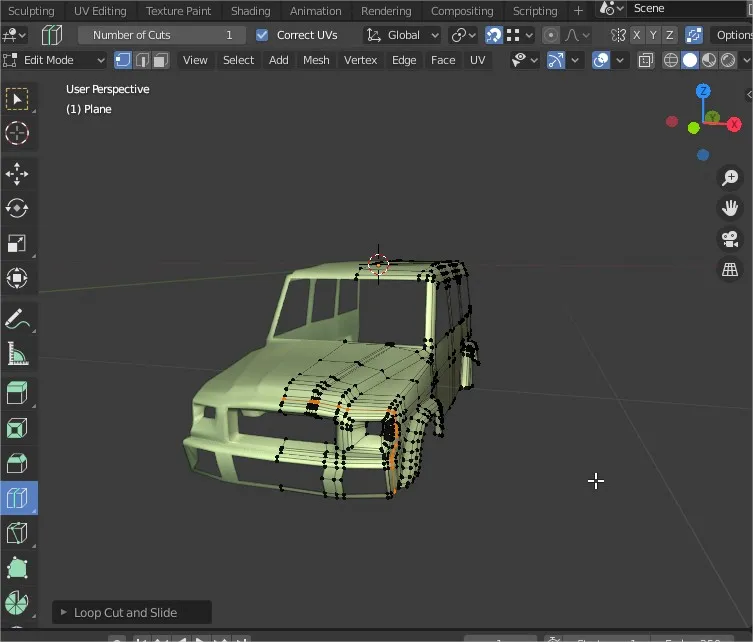Open the UV menu
The height and width of the screenshot is (642, 753).
[477, 61]
